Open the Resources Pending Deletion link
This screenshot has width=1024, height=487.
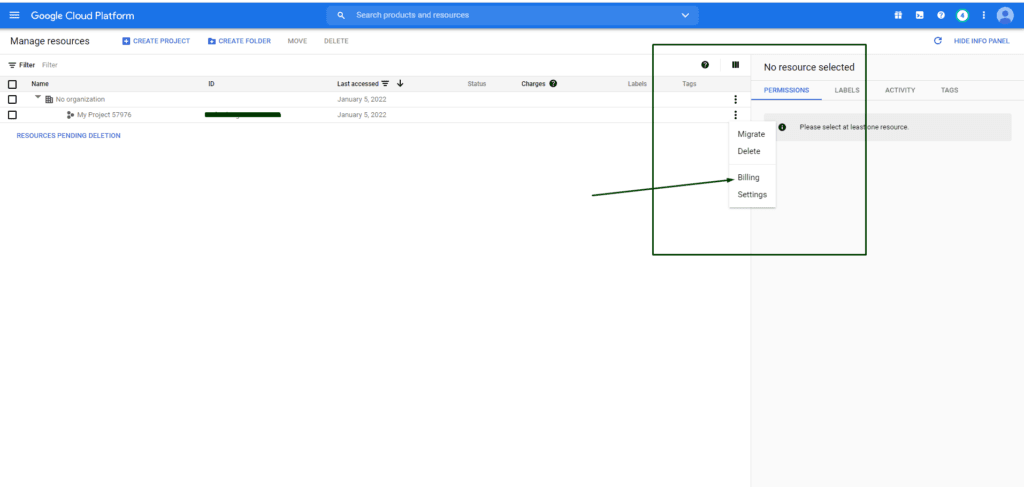[x=68, y=136]
